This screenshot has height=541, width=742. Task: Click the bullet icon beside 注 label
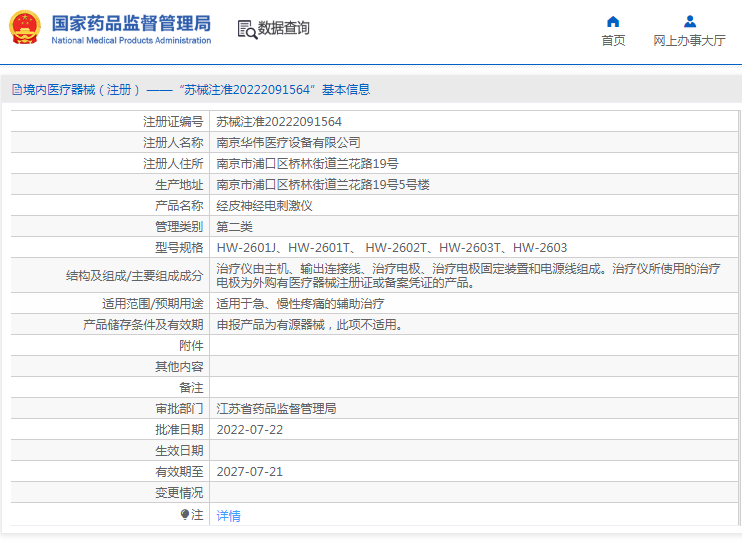pyautogui.click(x=184, y=515)
